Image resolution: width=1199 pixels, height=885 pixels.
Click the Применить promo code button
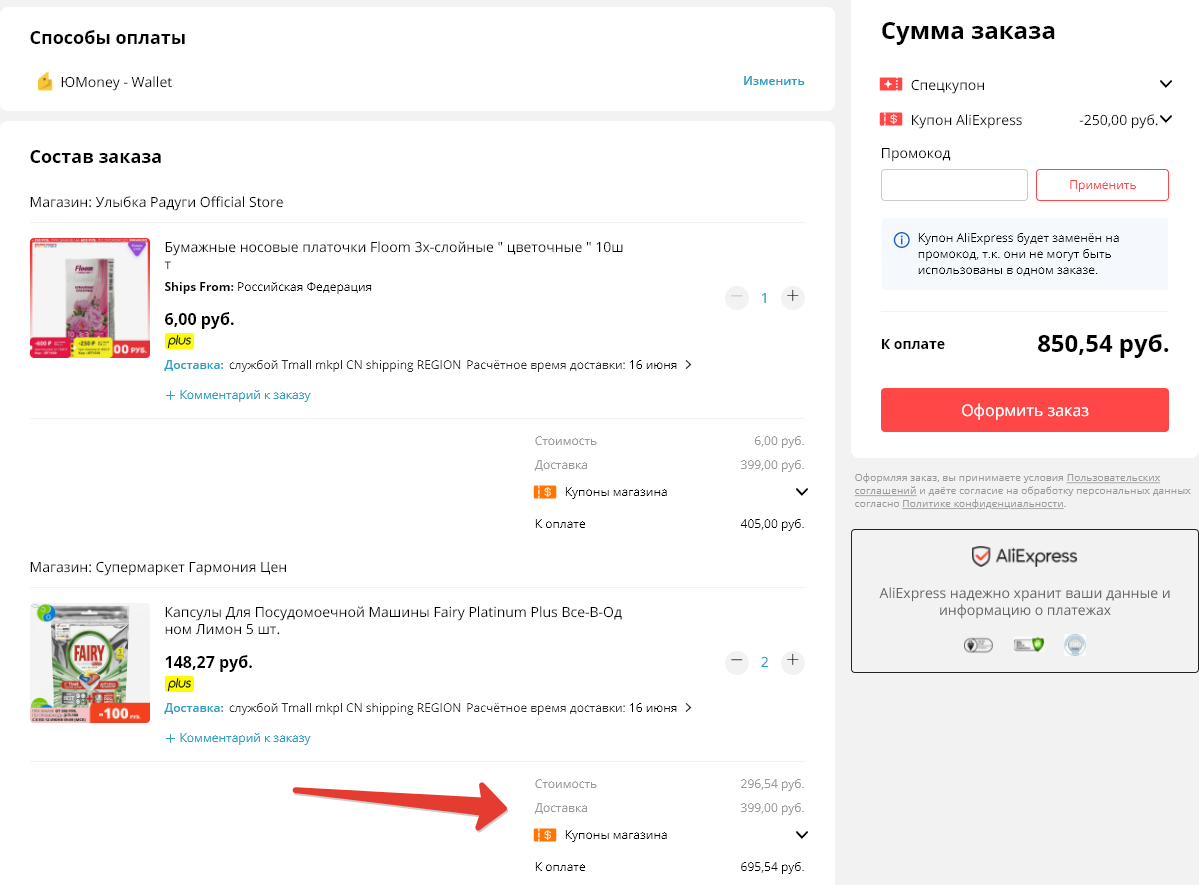coord(1102,185)
